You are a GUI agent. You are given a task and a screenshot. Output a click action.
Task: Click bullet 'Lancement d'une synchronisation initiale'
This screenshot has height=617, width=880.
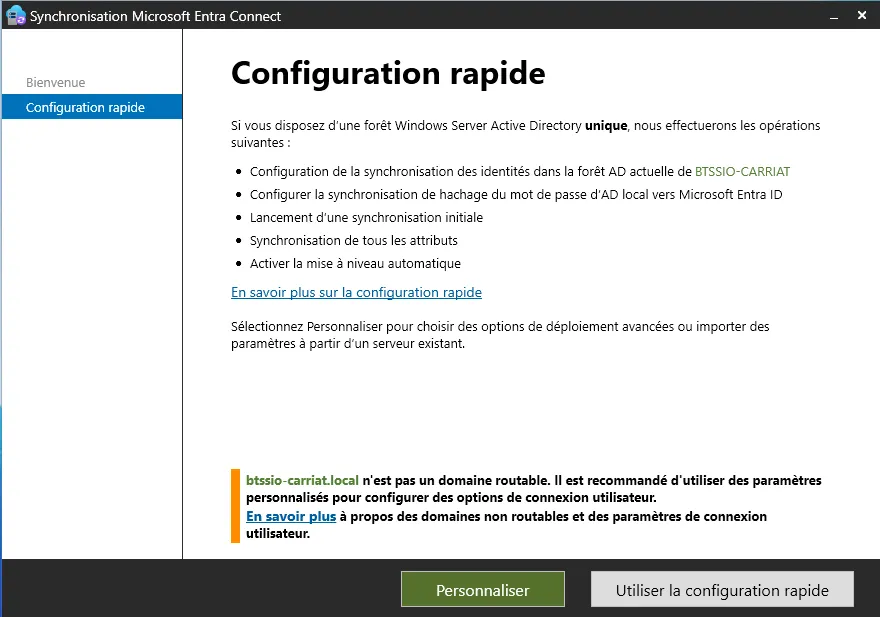coord(366,218)
